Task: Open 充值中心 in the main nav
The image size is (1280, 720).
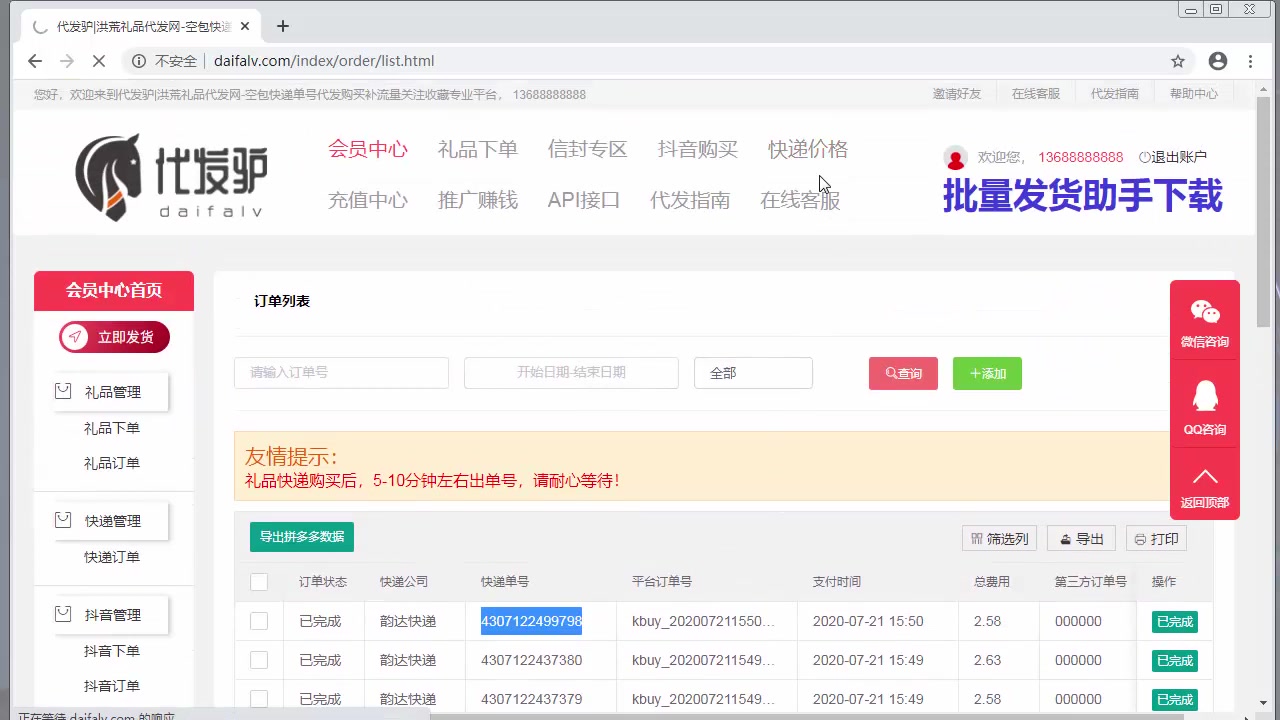Action: point(368,200)
